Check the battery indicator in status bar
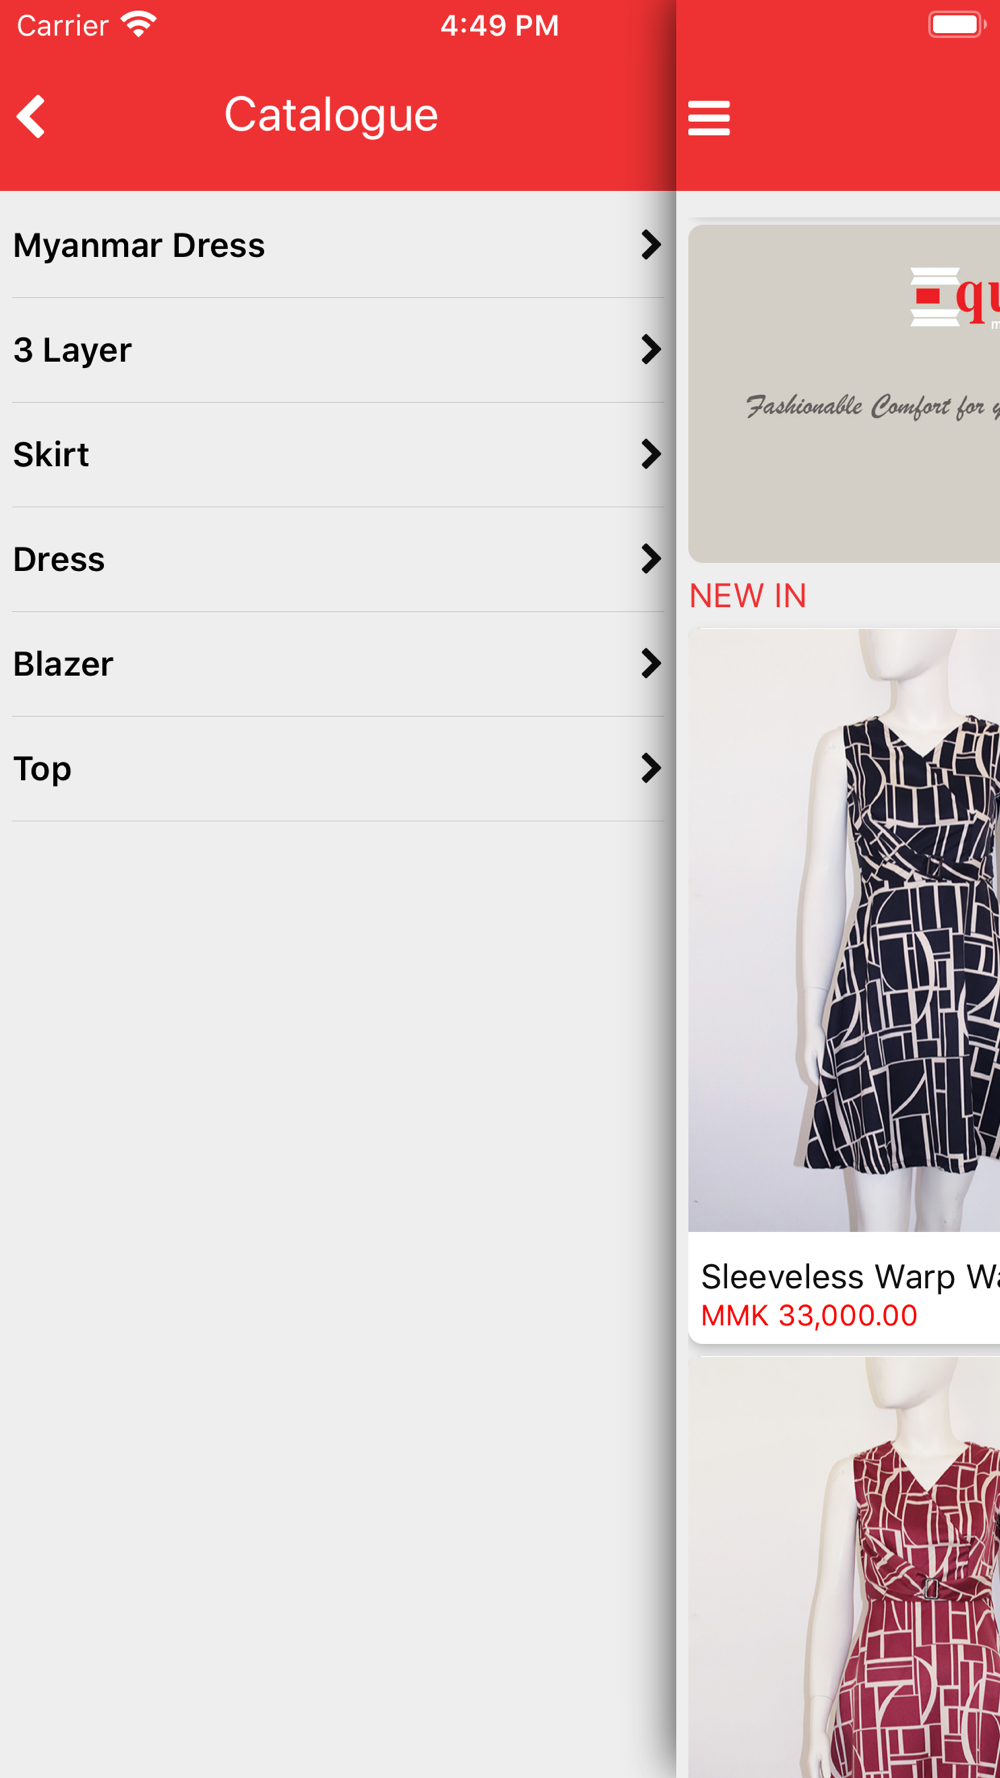The width and height of the screenshot is (1000, 1778). pyautogui.click(x=956, y=25)
